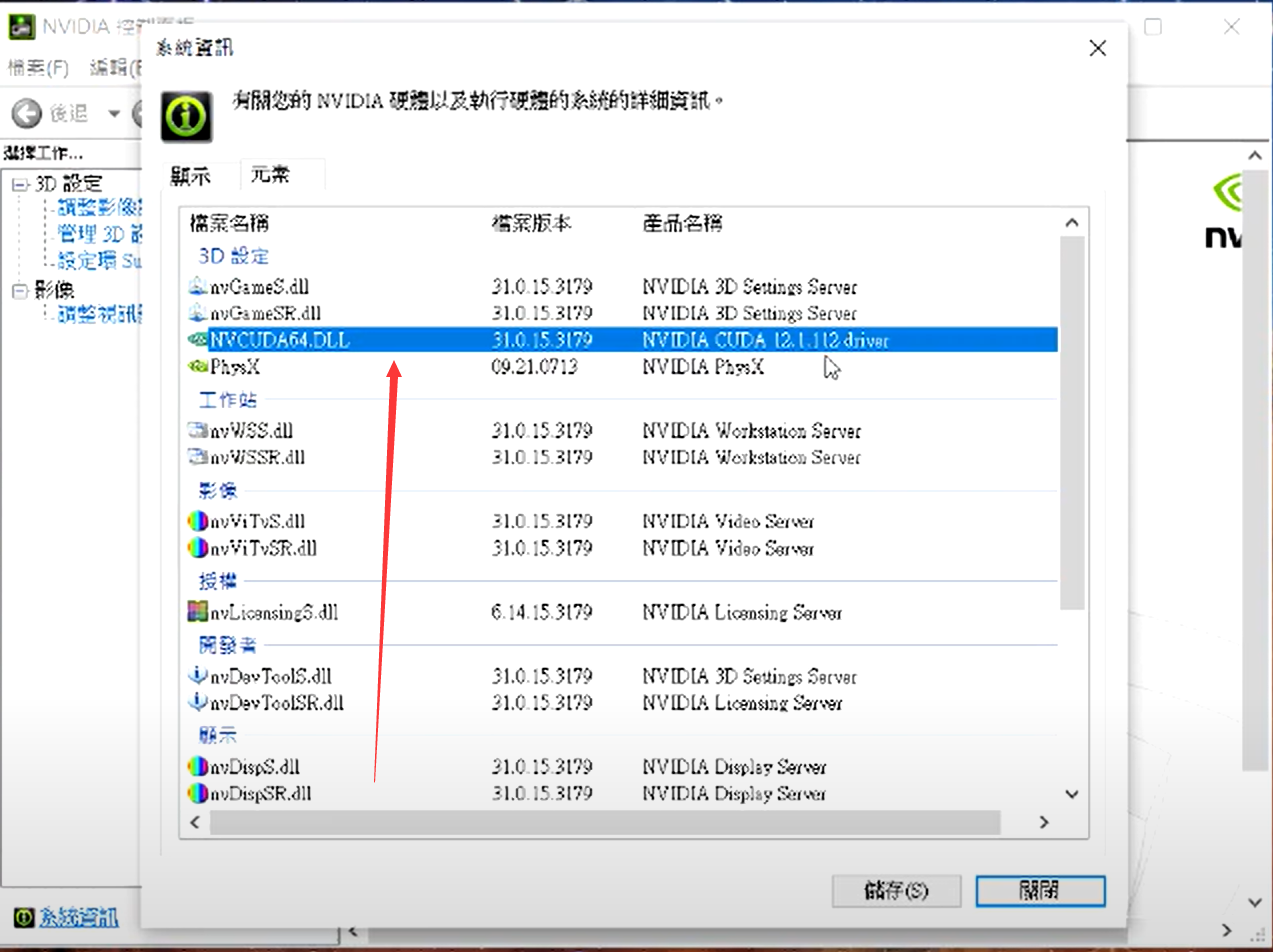This screenshot has height=952, width=1273.
Task: Open the 檔案(F) menu
Action: tap(38, 68)
